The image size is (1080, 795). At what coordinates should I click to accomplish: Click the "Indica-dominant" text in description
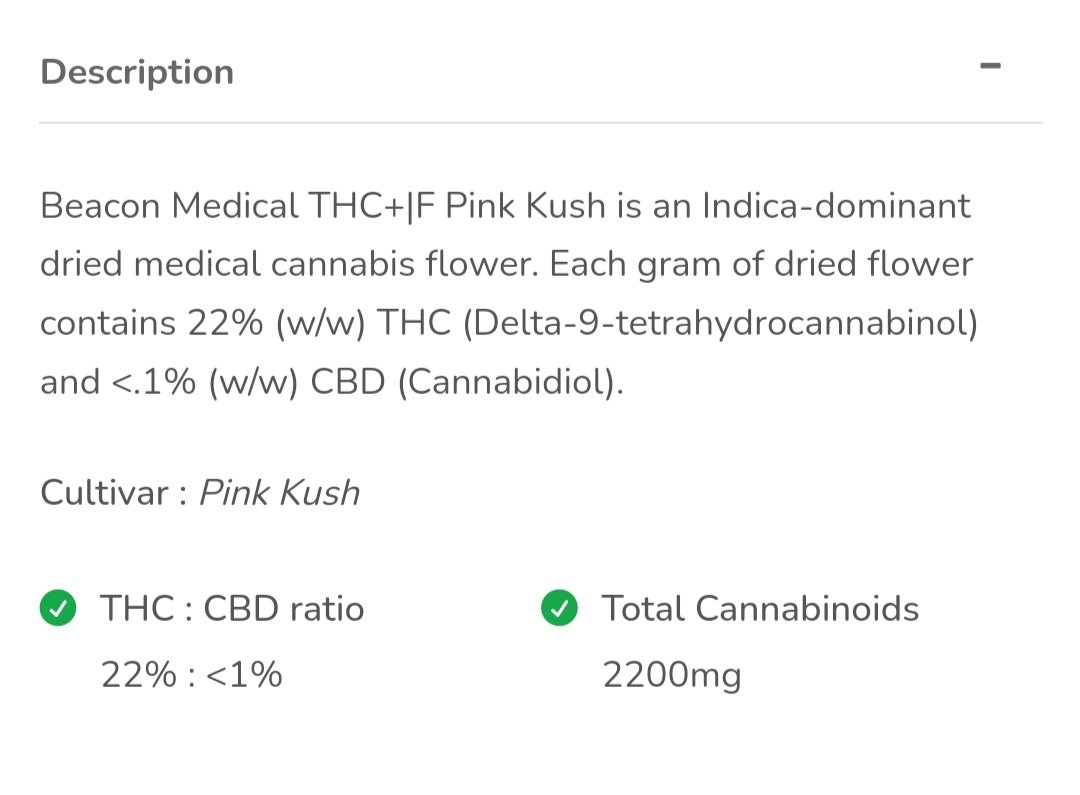click(836, 206)
